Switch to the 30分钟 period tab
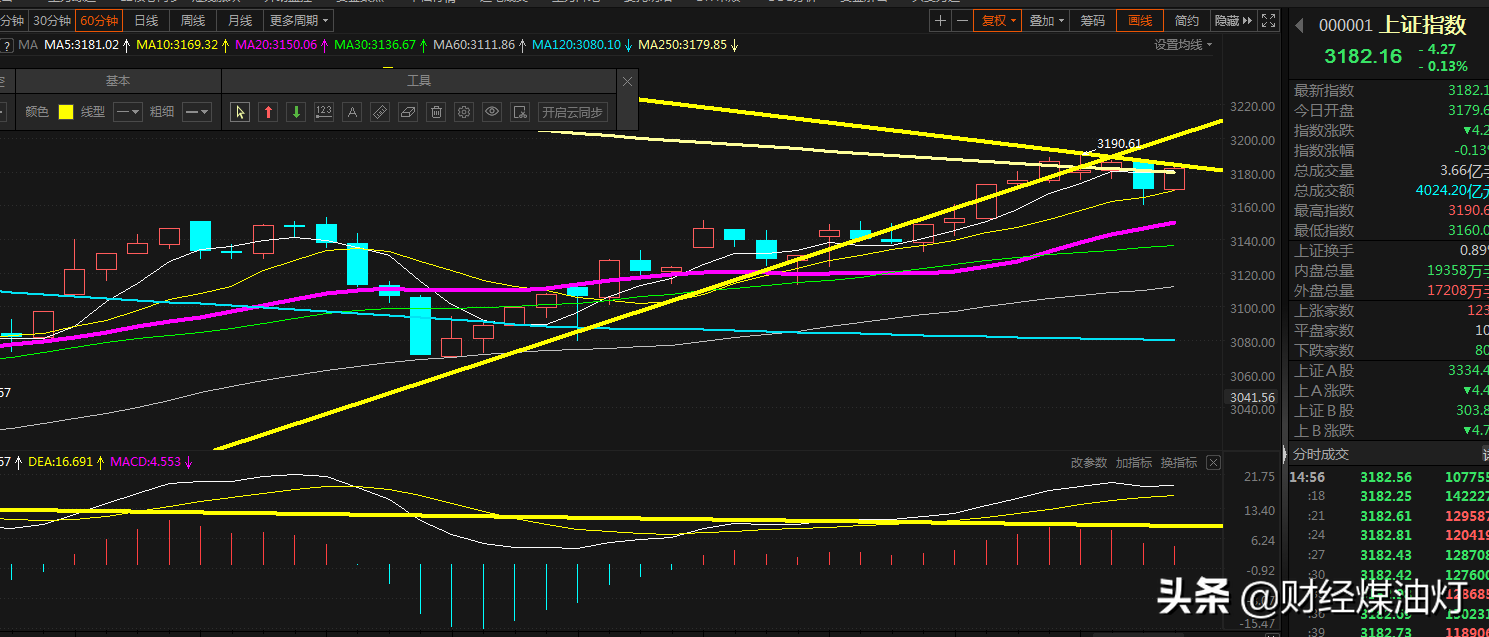1489x637 pixels. pyautogui.click(x=51, y=20)
